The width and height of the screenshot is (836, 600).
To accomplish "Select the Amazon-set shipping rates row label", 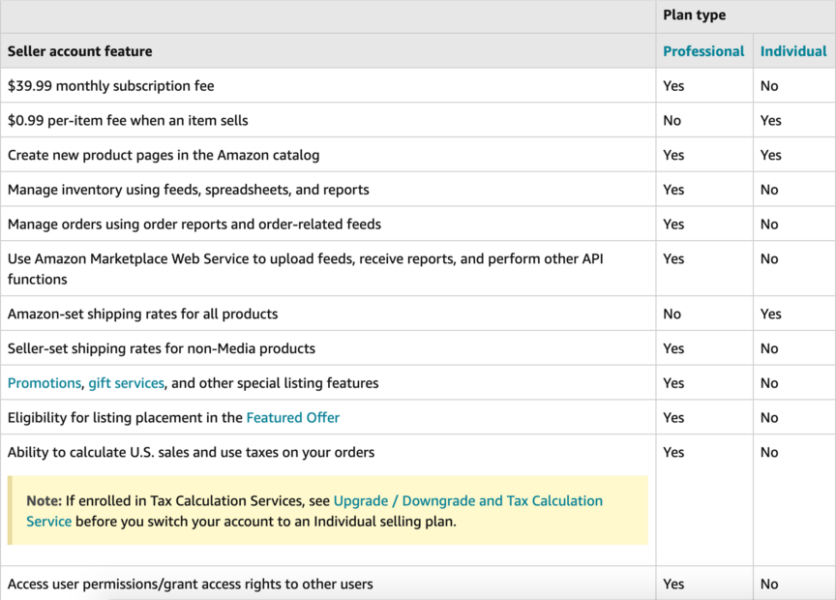I will pos(142,314).
